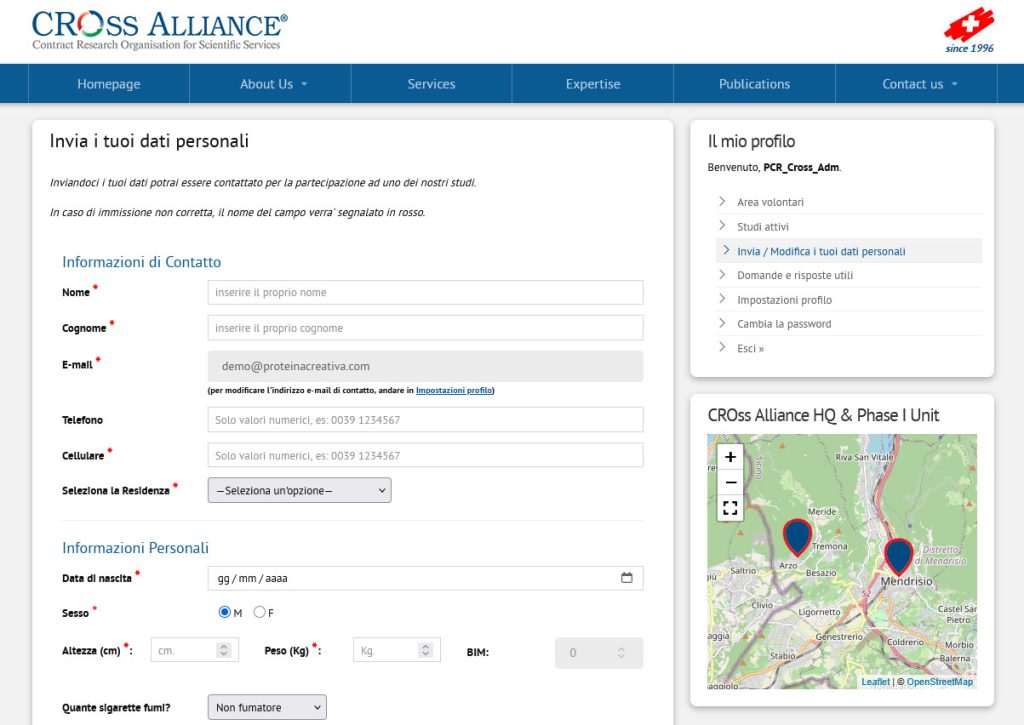Open the Seleziona la Residenza dropdown
Screen dimensions: 1024x725
pyautogui.click(x=298, y=490)
